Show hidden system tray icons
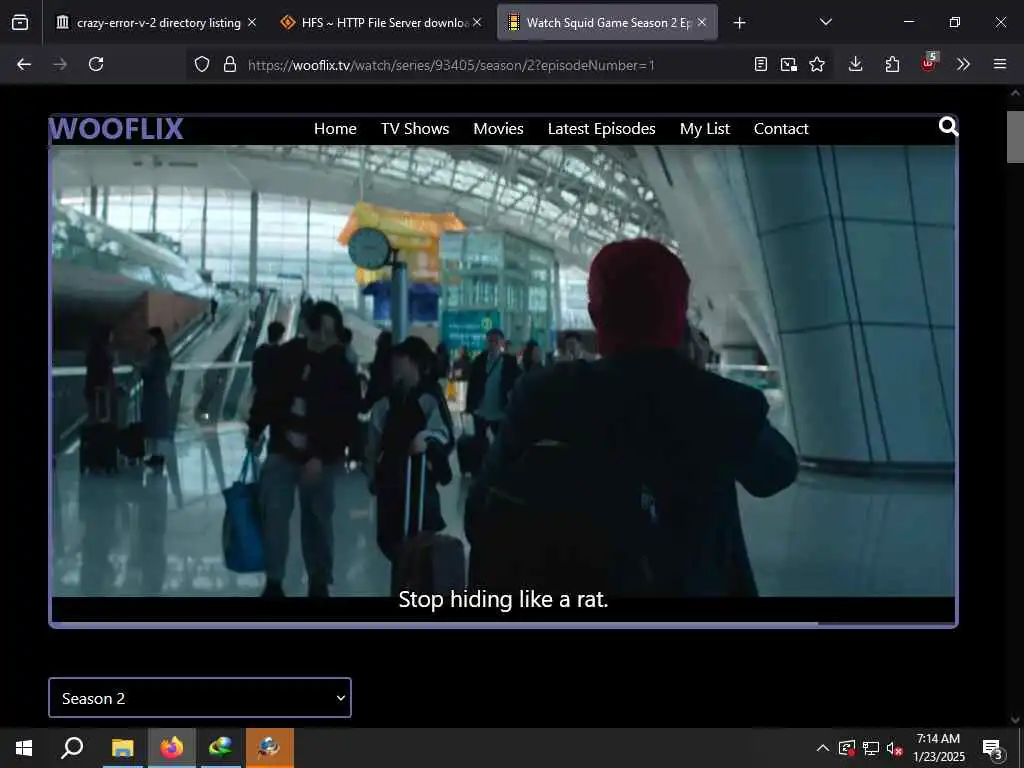The image size is (1024, 768). coord(823,748)
